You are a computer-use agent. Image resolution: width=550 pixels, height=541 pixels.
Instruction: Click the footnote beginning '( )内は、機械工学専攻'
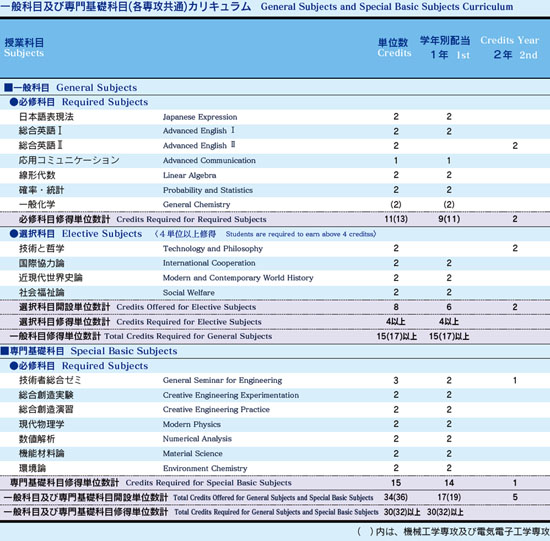click(453, 532)
